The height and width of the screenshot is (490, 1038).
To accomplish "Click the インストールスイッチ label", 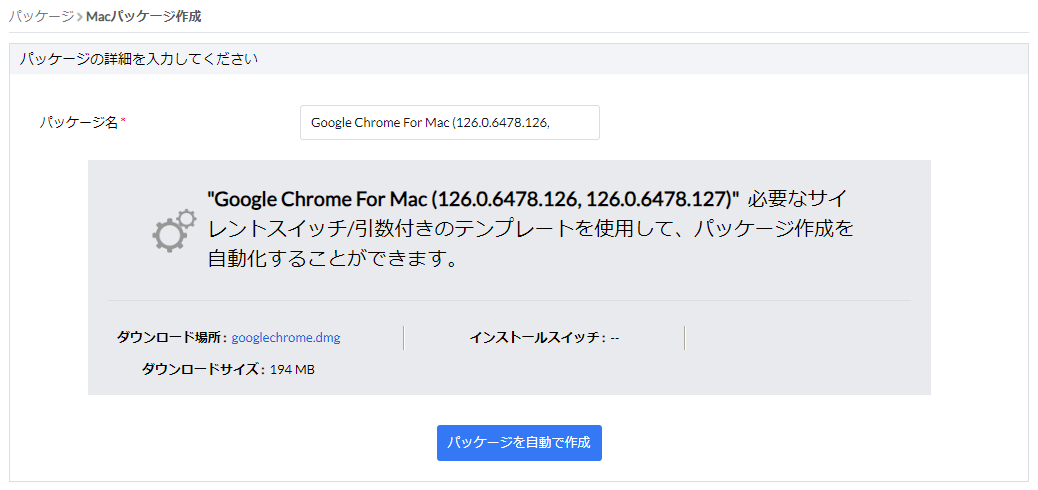I will coord(537,338).
